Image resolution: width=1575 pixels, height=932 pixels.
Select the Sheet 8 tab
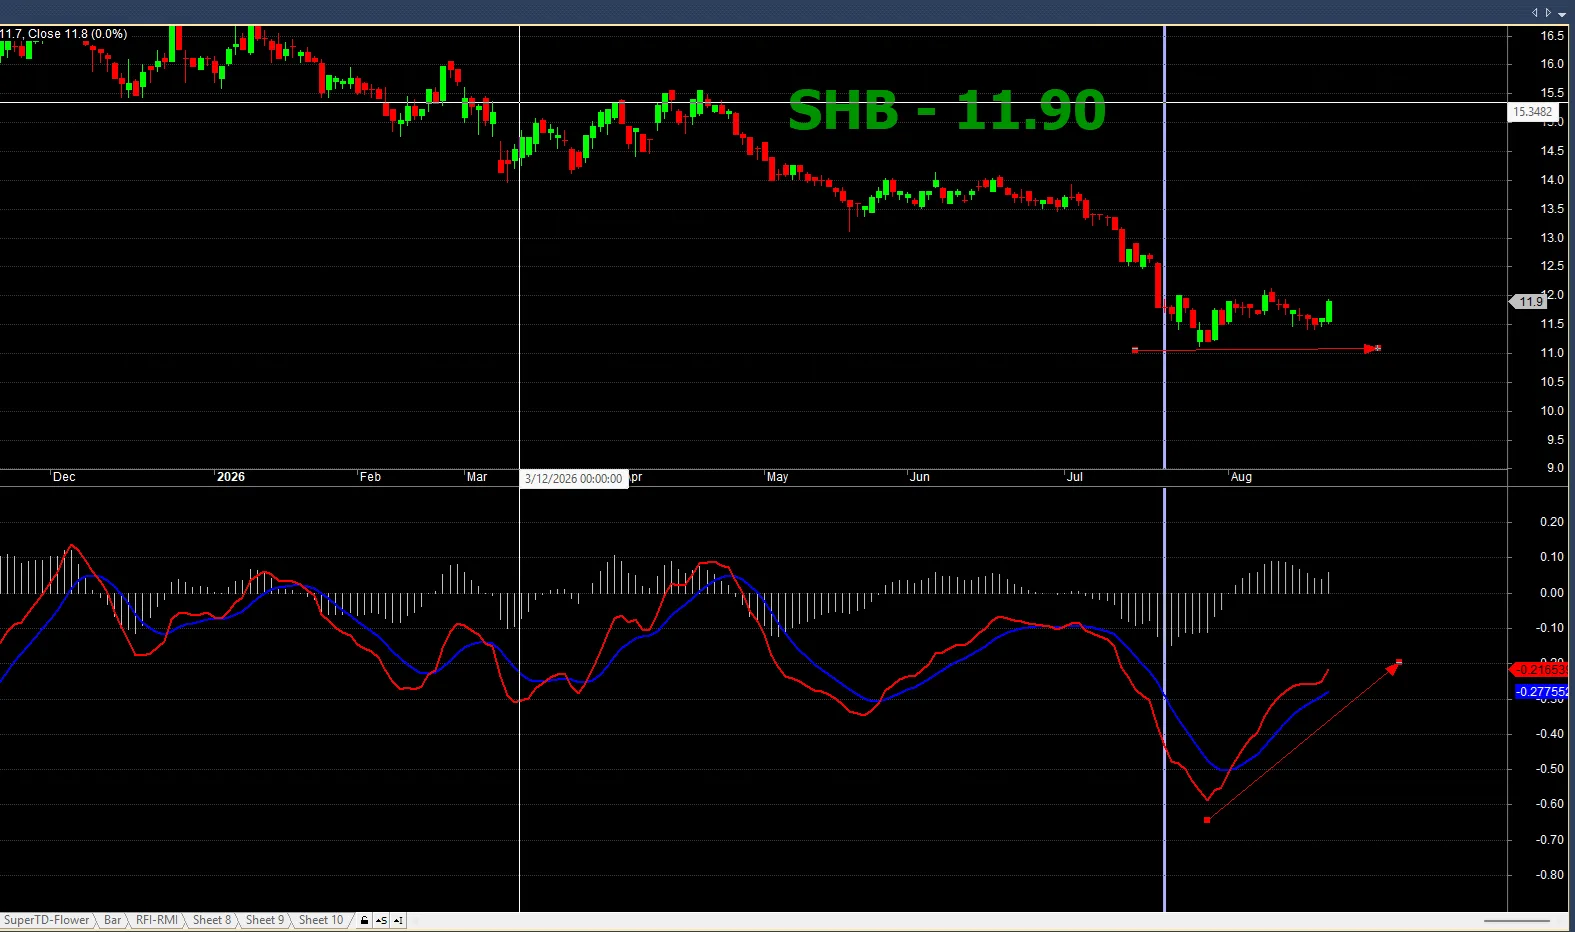(x=211, y=920)
